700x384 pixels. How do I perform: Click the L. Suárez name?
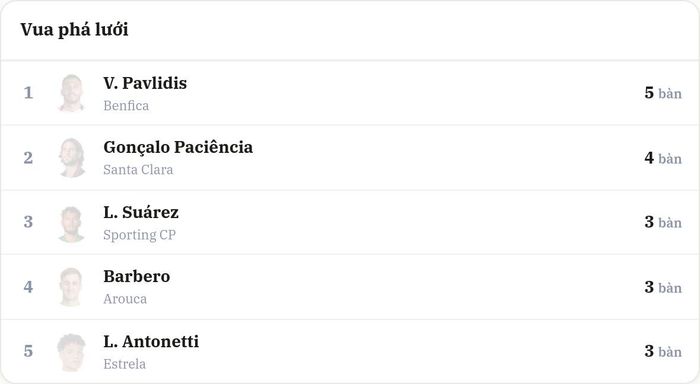[141, 212]
